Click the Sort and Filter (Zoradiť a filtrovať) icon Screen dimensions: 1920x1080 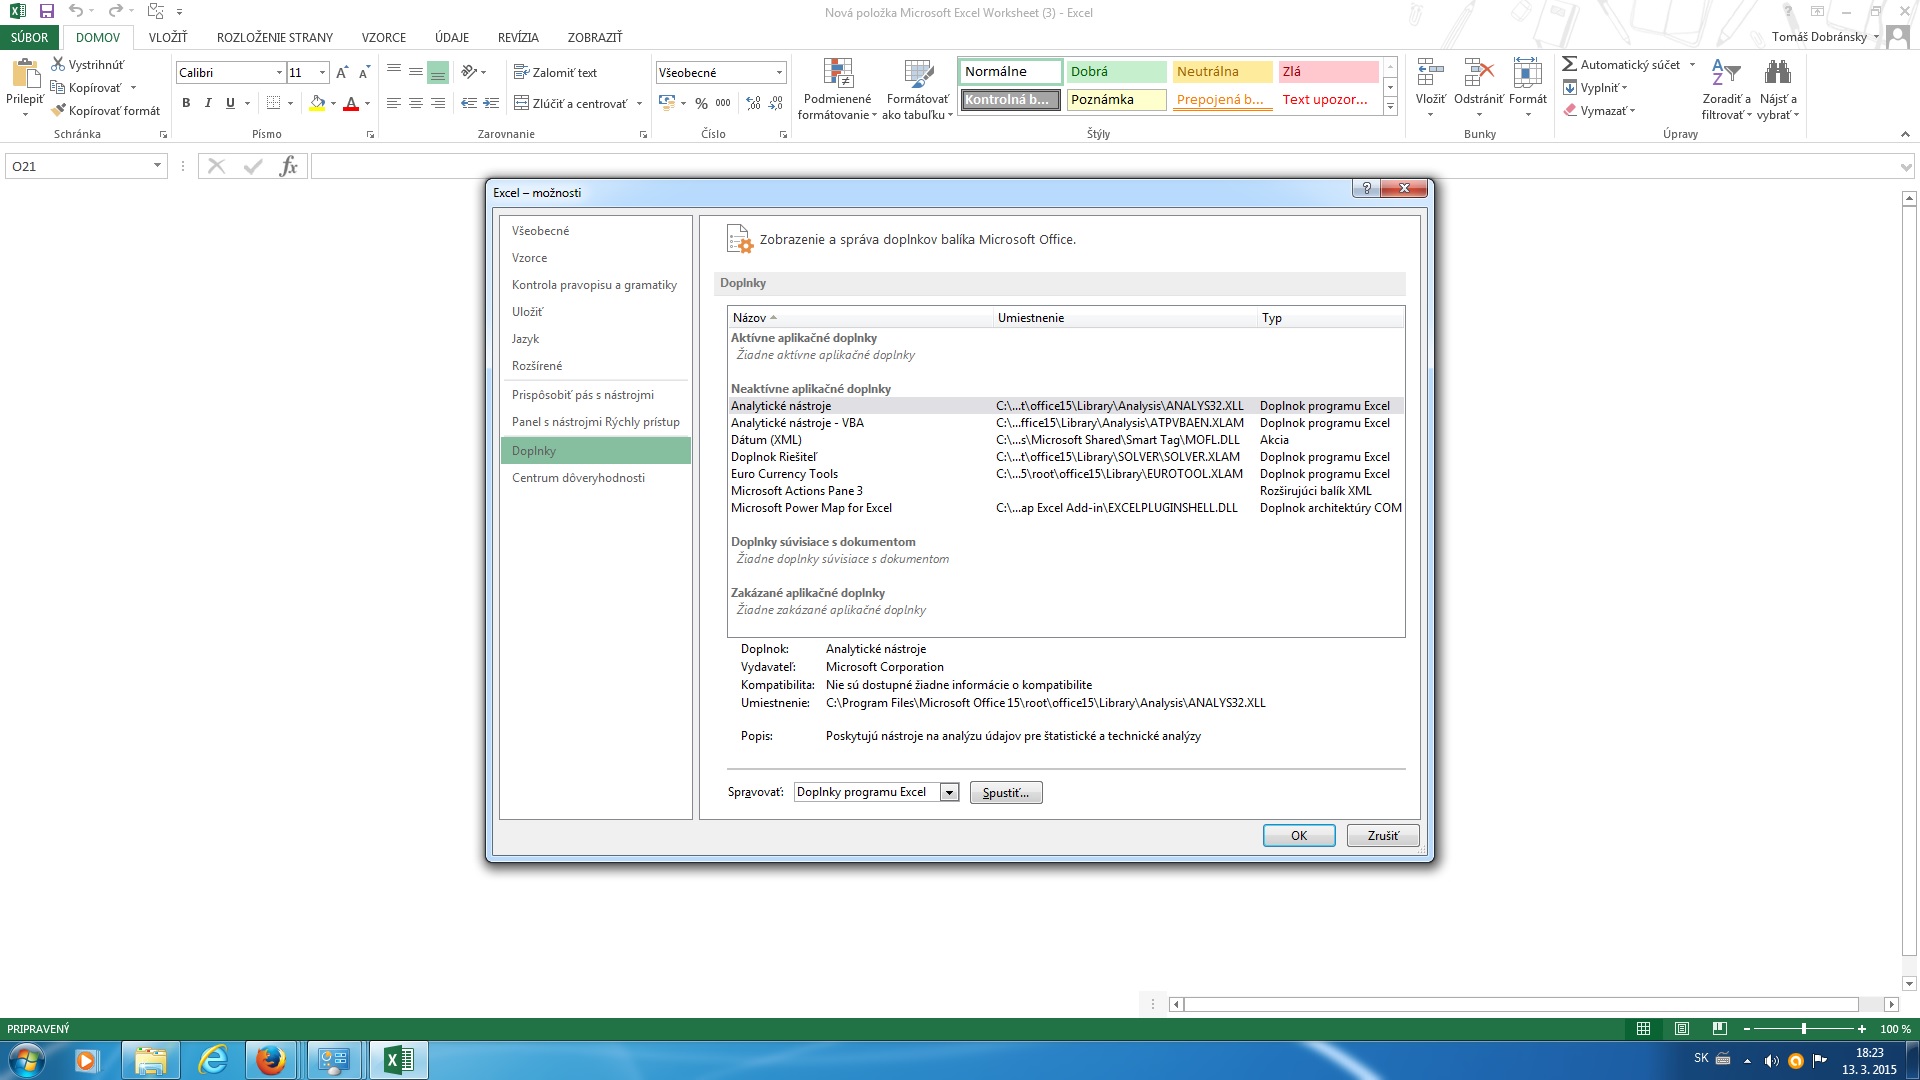click(1727, 89)
